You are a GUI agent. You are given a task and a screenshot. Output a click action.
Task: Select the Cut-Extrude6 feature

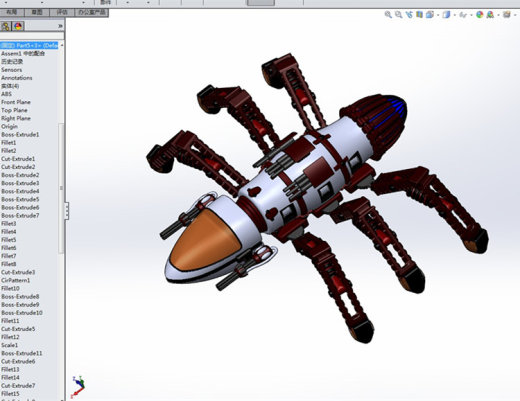point(18,361)
